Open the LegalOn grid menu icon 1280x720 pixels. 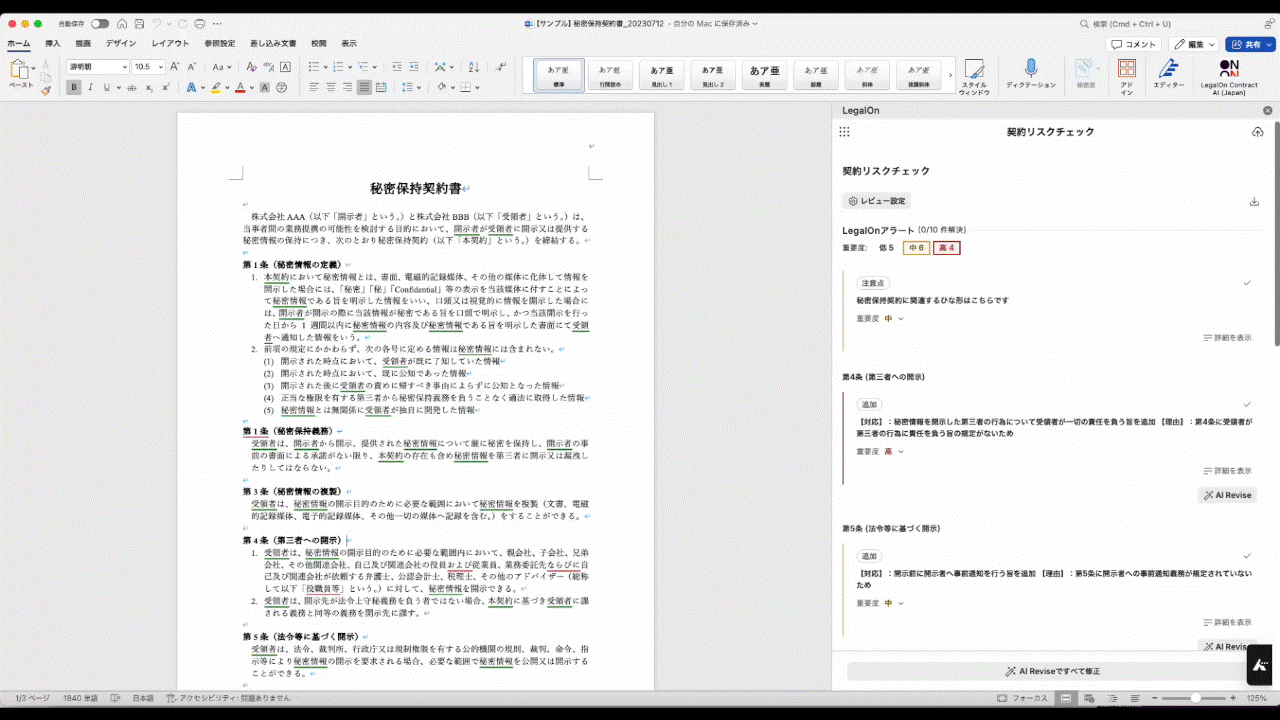pyautogui.click(x=845, y=132)
